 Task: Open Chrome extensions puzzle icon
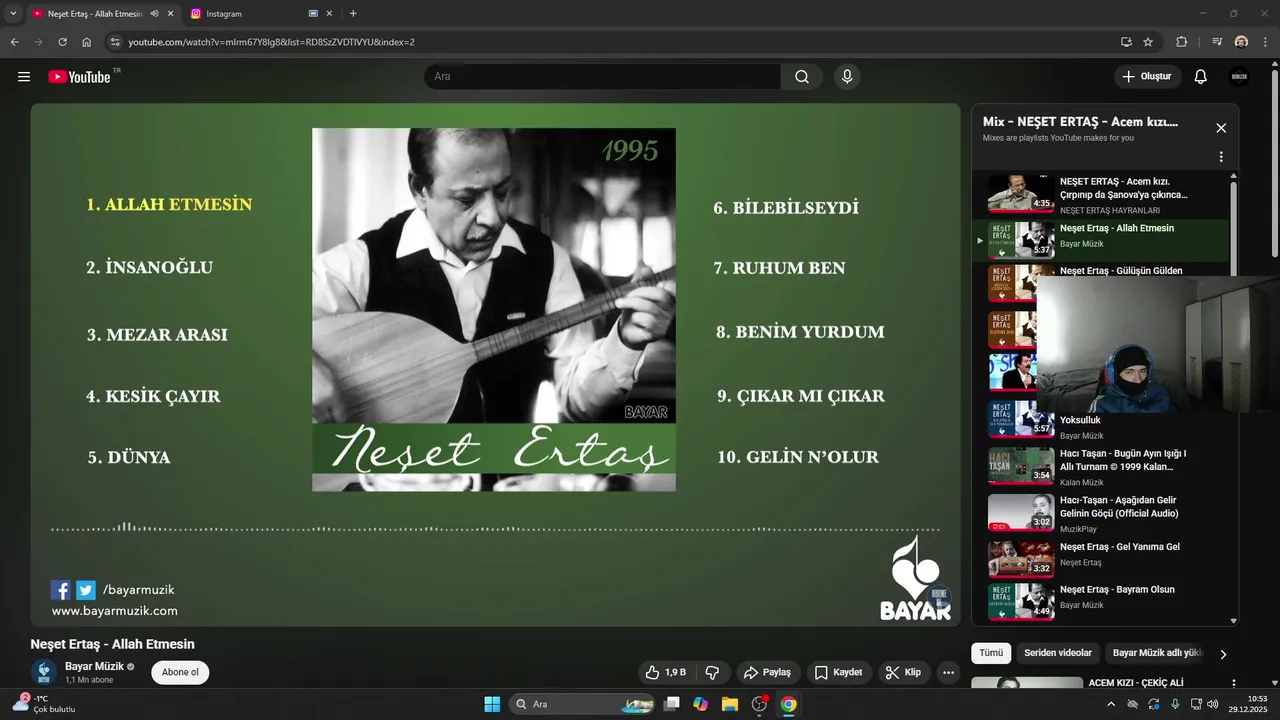(x=1181, y=42)
